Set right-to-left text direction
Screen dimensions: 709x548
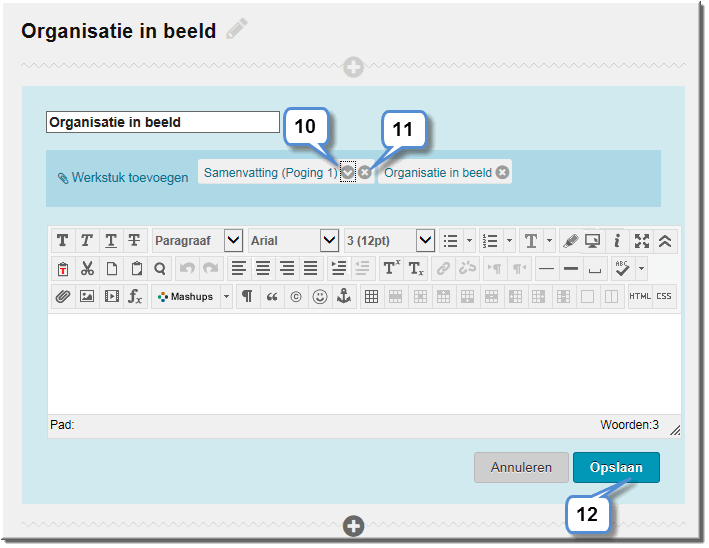519,269
